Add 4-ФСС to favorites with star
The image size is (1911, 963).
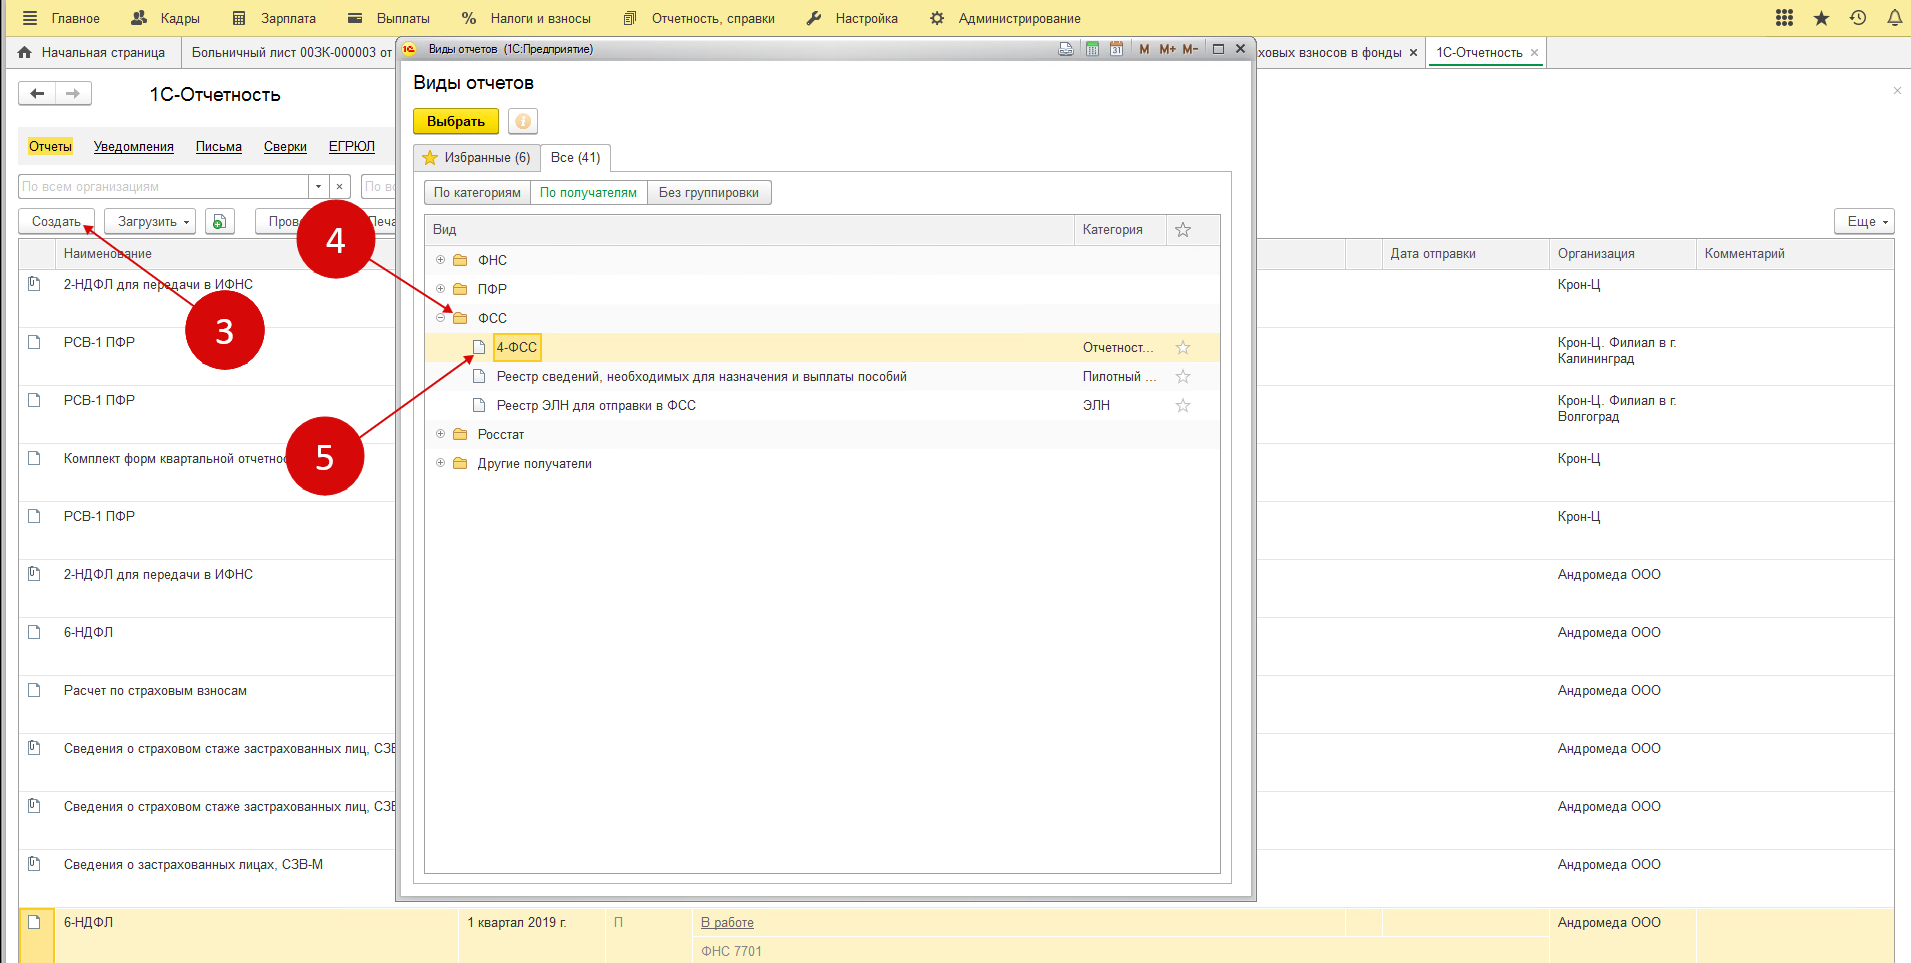coord(1183,348)
